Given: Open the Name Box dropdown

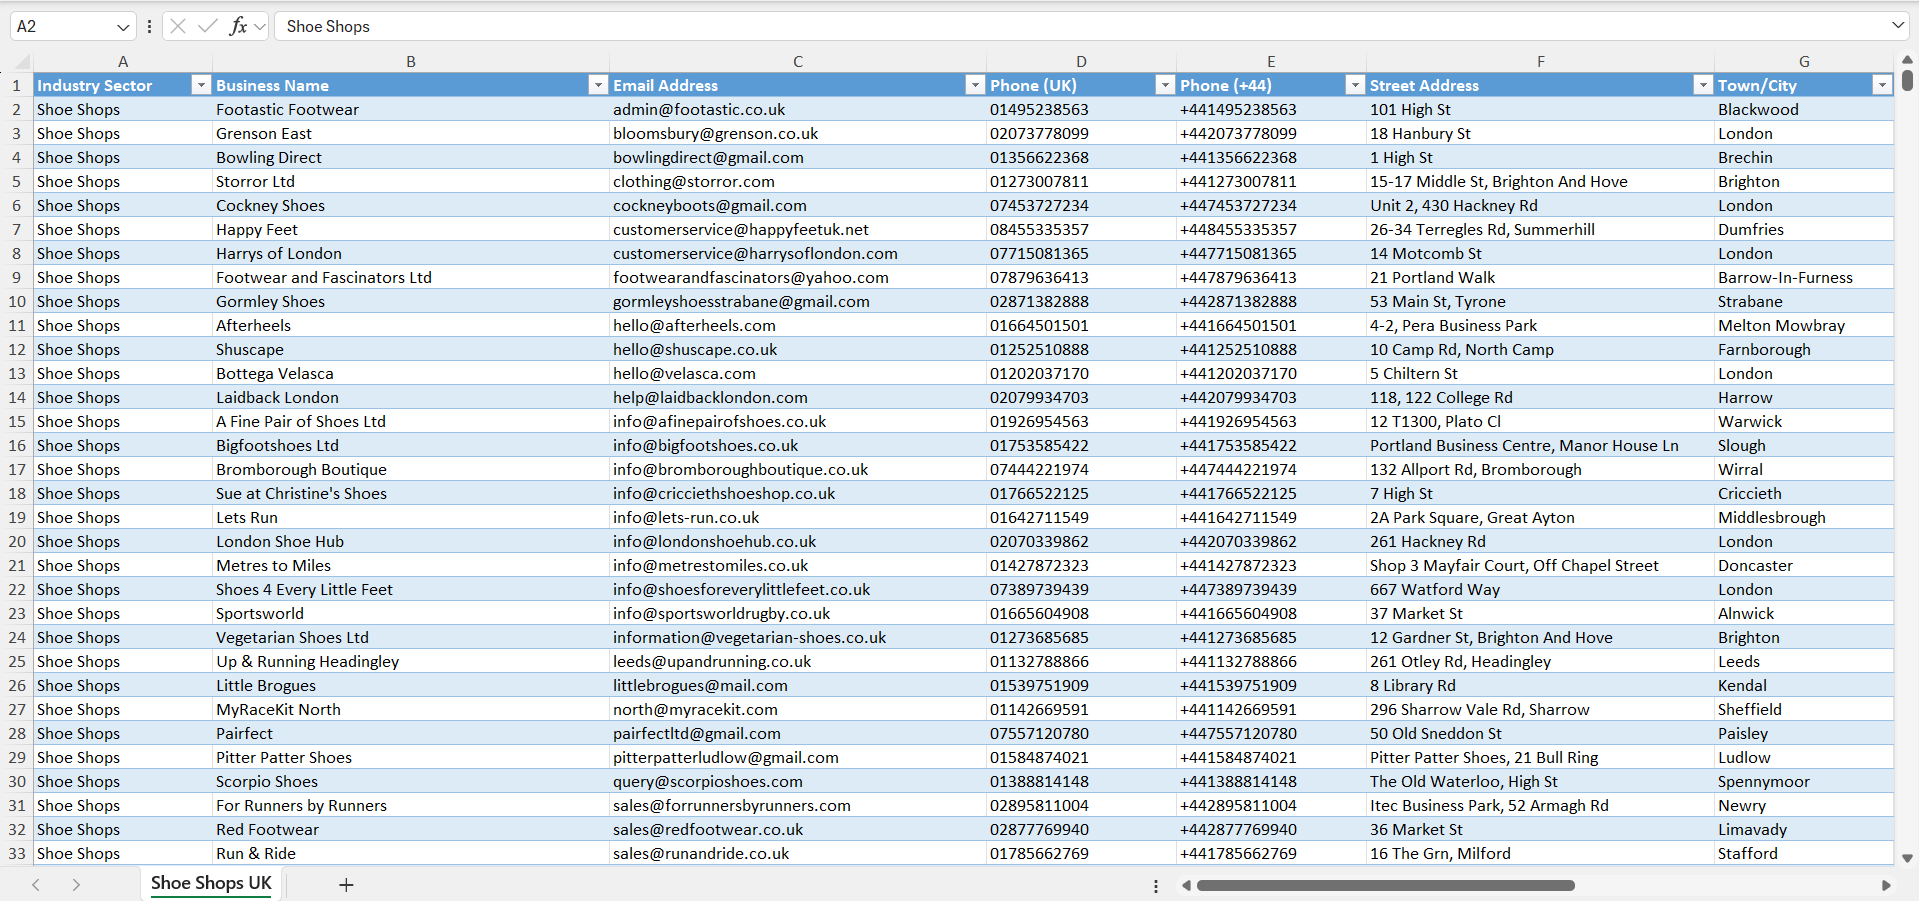Looking at the screenshot, I should coord(123,27).
